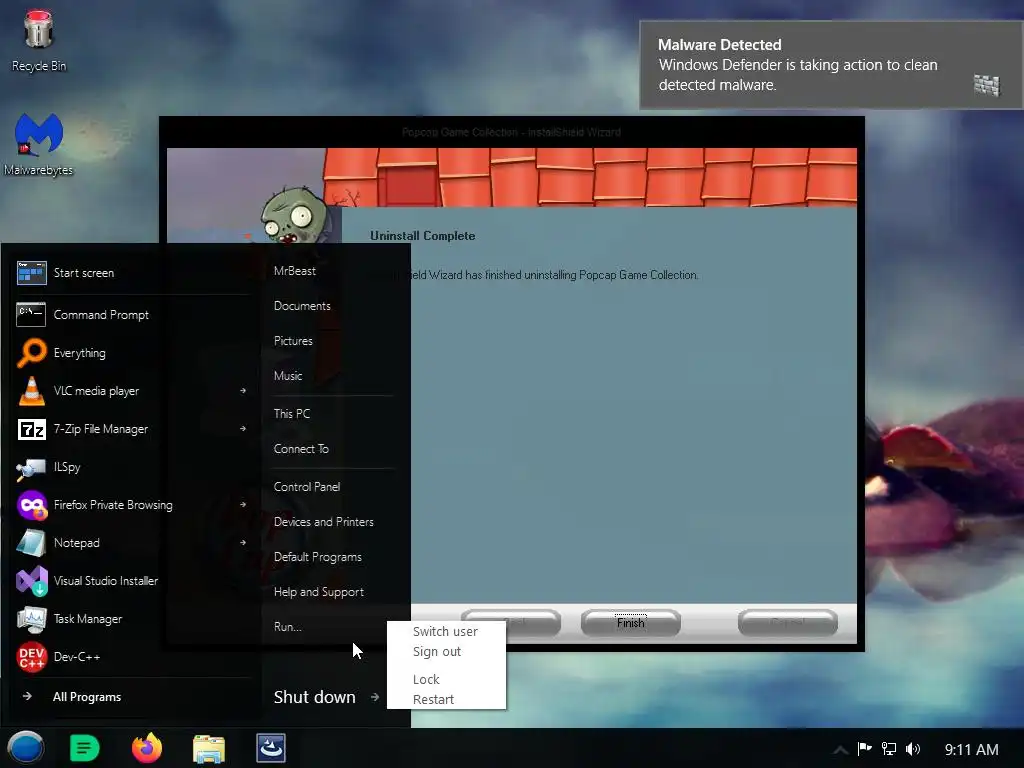
Task: Open the green notes app on taskbar
Action: point(84,748)
